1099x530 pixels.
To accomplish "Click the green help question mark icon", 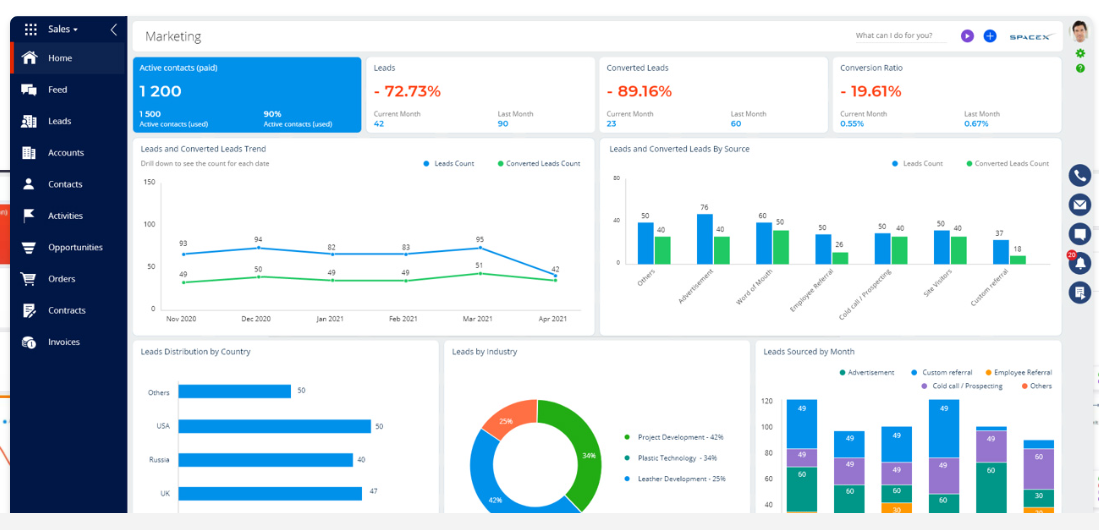I will tap(1080, 68).
